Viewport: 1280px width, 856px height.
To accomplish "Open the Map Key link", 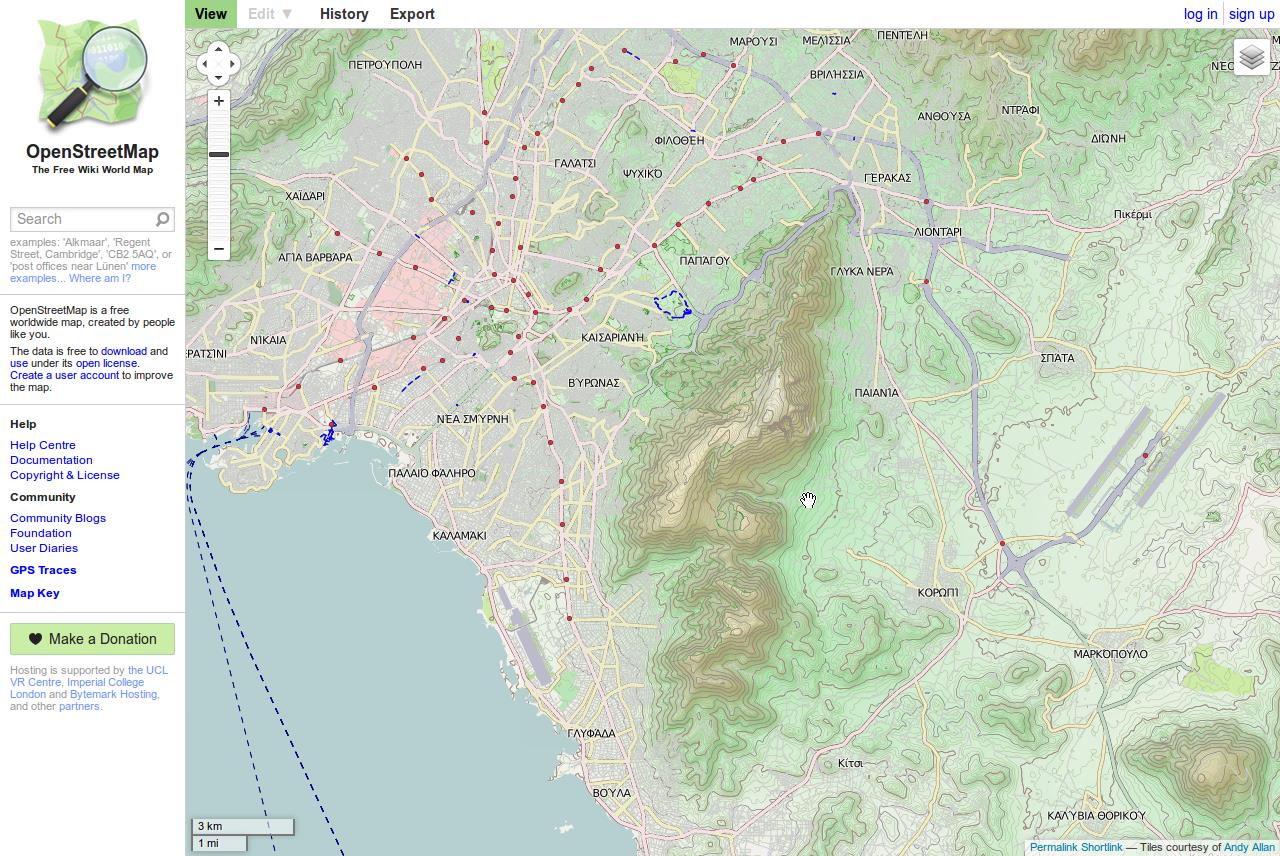I will coord(35,593).
